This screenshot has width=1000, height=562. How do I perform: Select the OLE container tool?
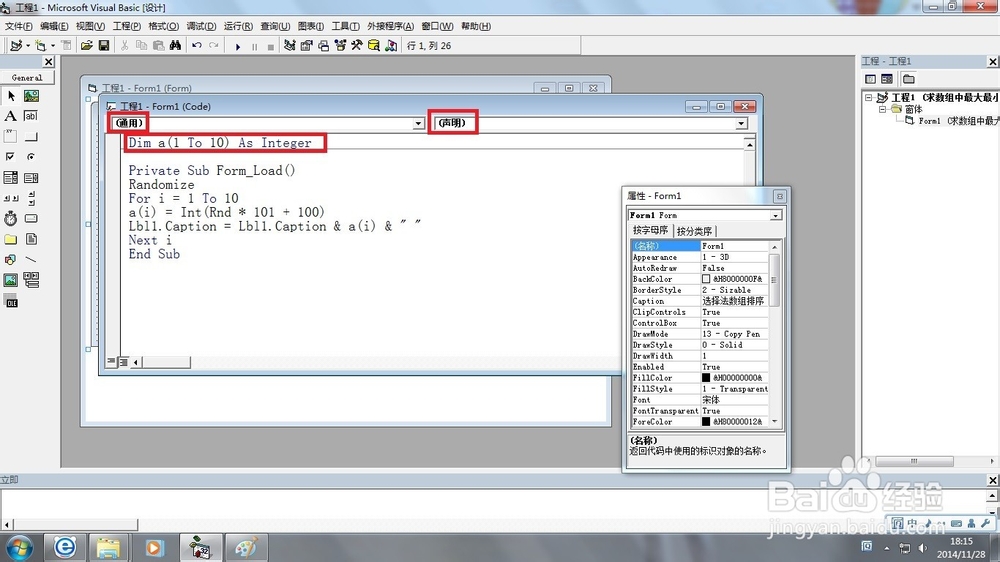tap(11, 302)
